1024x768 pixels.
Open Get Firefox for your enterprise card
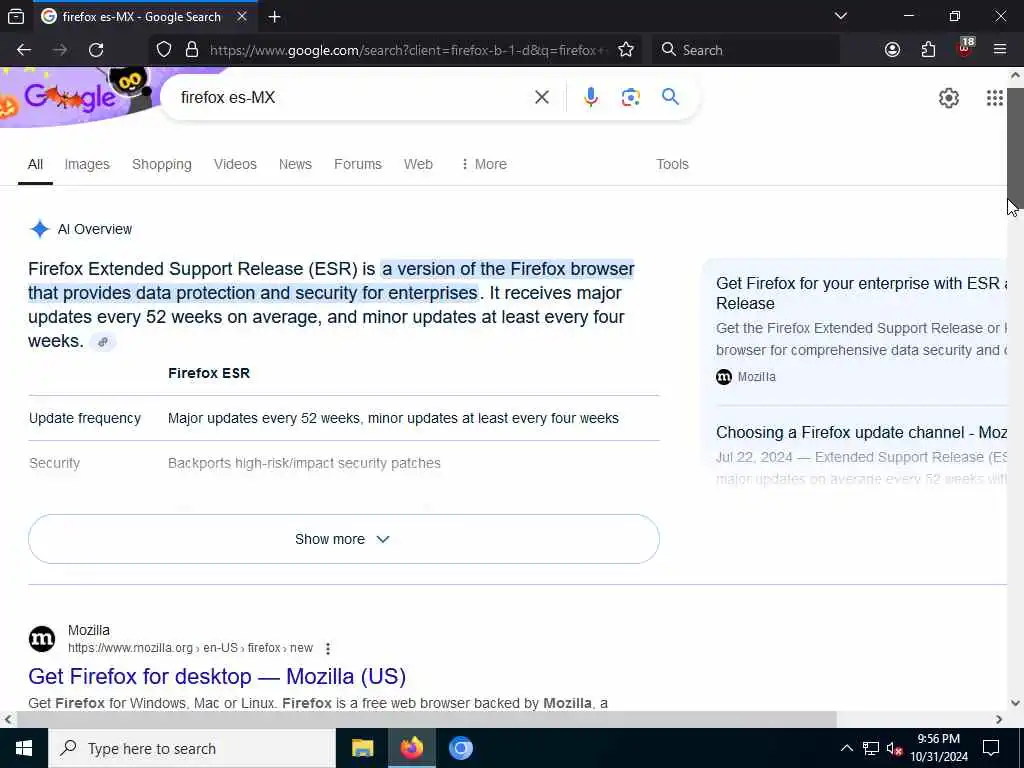point(861,293)
